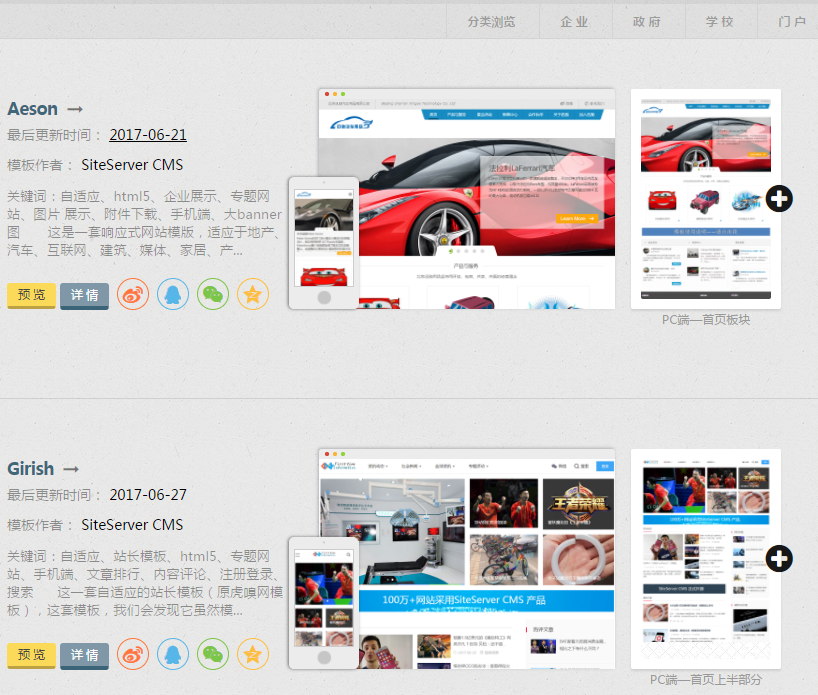Share Aeson template to Weibo
This screenshot has width=818, height=695.
point(133,294)
